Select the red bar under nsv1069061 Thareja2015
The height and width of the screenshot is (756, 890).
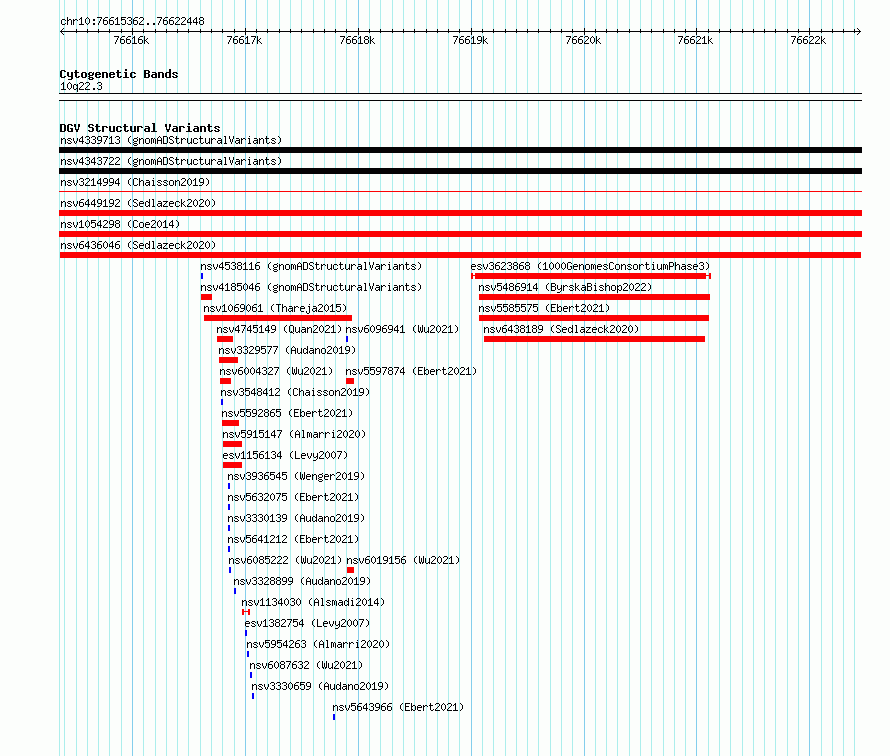[x=278, y=318]
